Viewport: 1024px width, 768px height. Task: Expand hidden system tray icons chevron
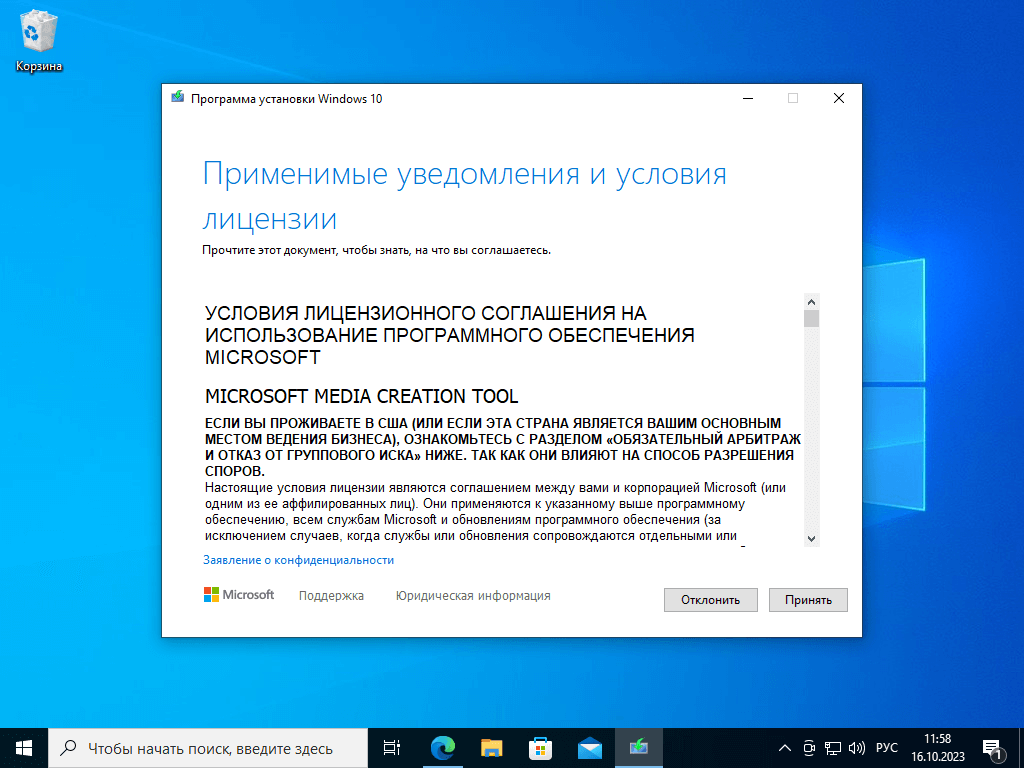point(785,748)
